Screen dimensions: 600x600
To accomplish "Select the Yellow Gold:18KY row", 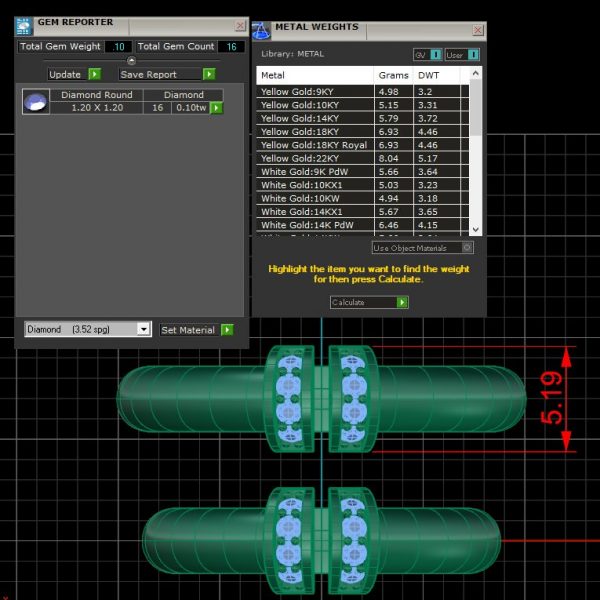I will point(362,132).
